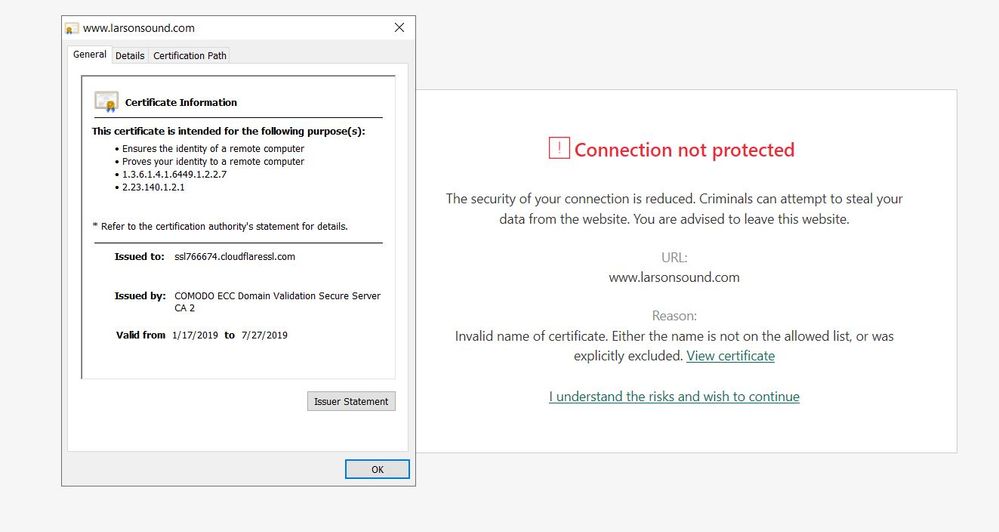Image resolution: width=999 pixels, height=532 pixels.
Task: Click the 7/27/2019 expiry date
Action: (264, 335)
